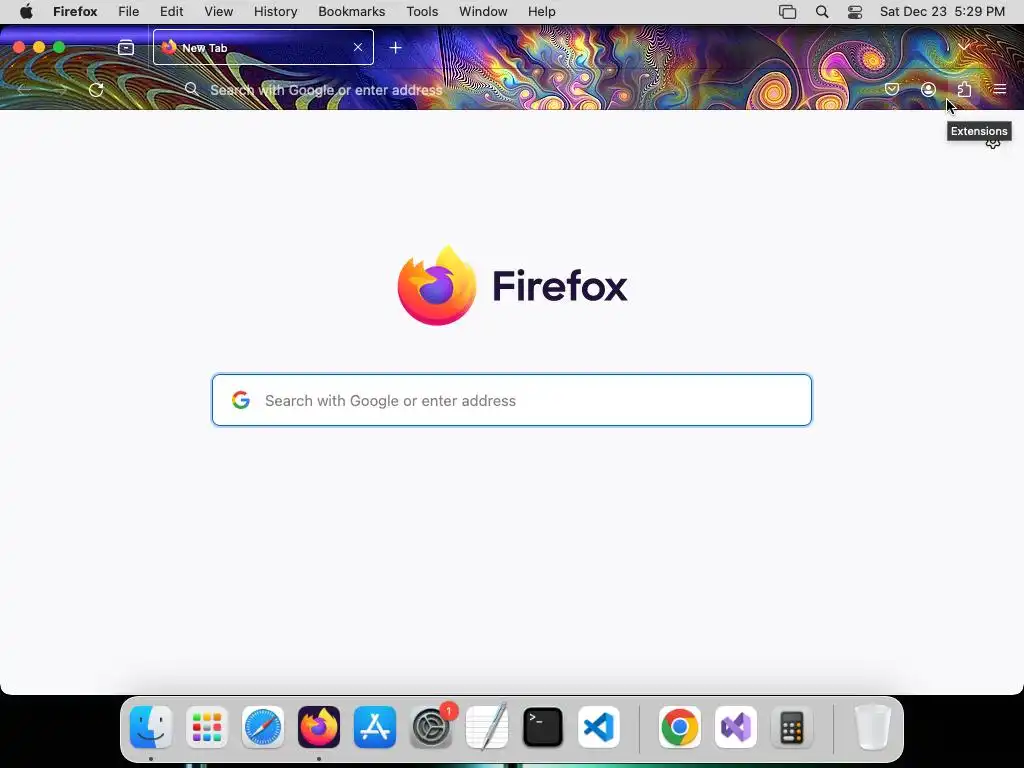Open the Edit menu
Screen dimensions: 1024x768
click(x=172, y=12)
